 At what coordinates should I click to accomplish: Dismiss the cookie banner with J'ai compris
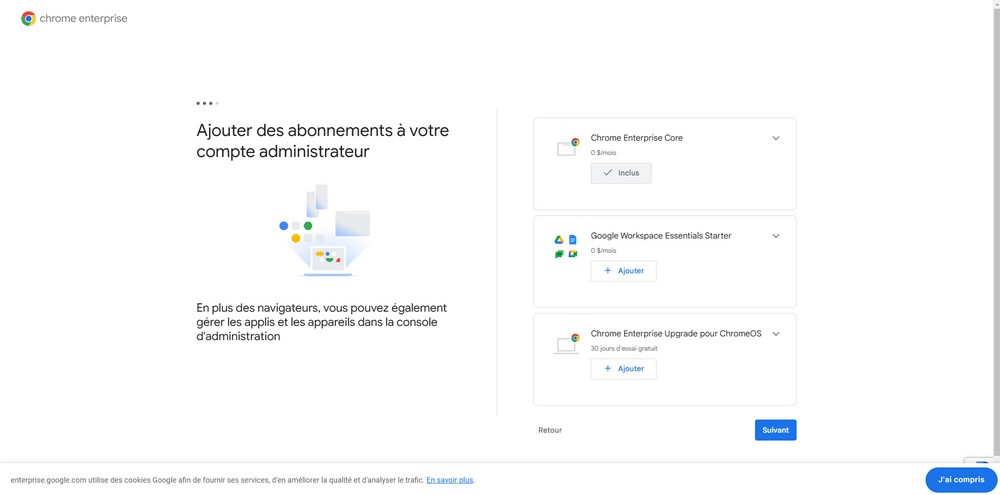pos(960,480)
